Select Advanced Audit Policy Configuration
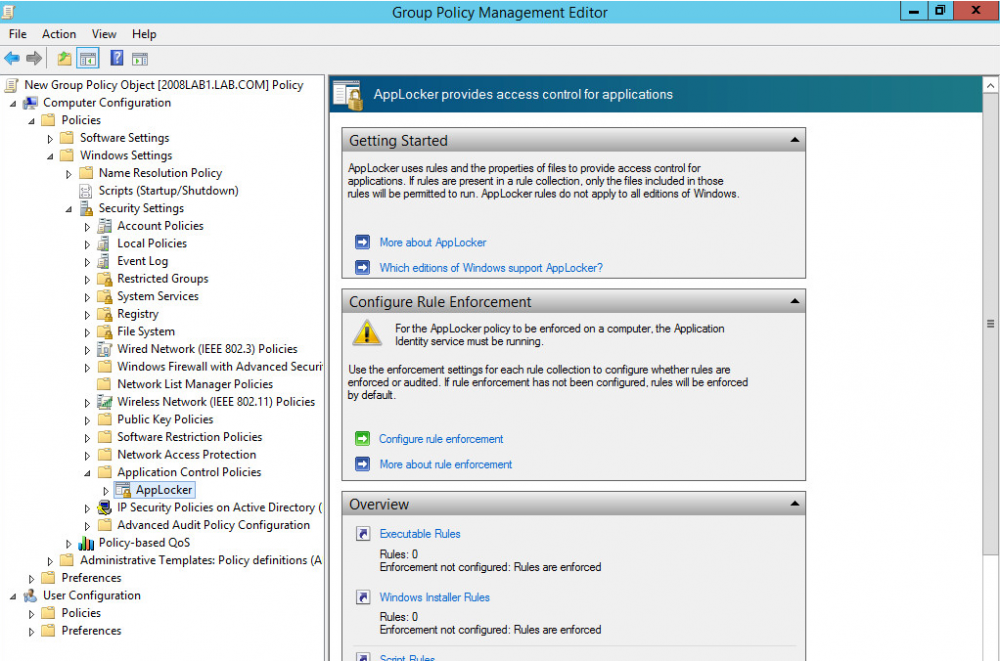Viewport: 1000px width, 661px height. 213,525
